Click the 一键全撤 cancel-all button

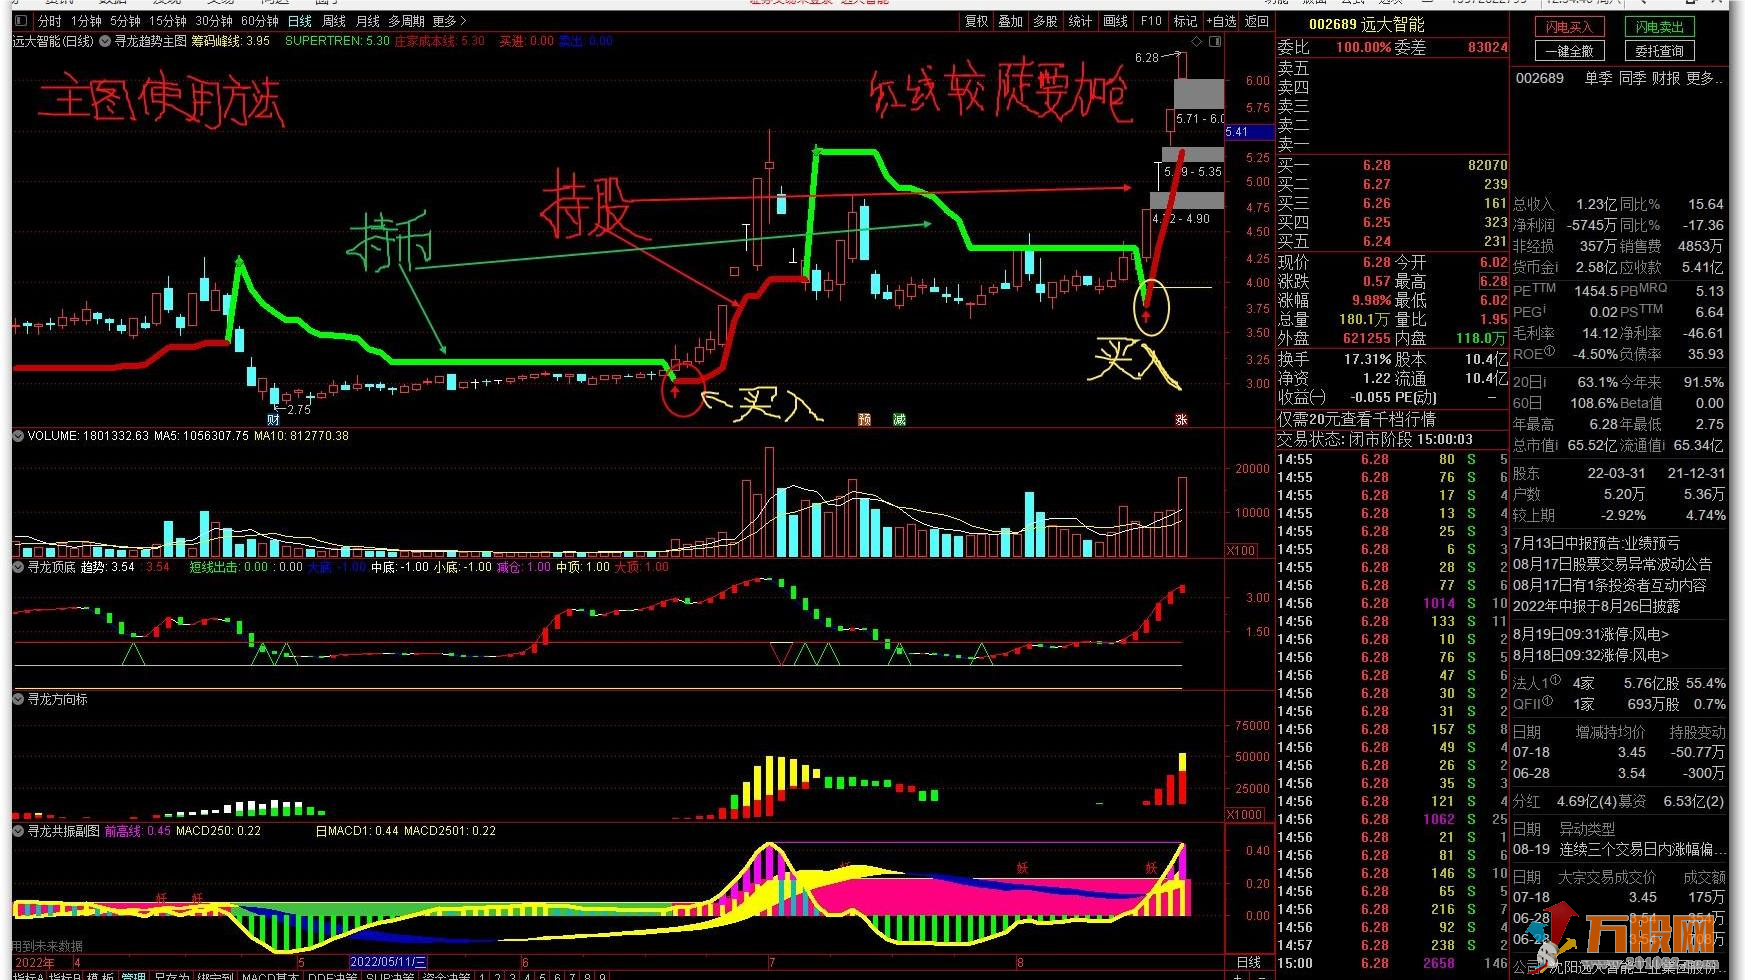click(1569, 51)
